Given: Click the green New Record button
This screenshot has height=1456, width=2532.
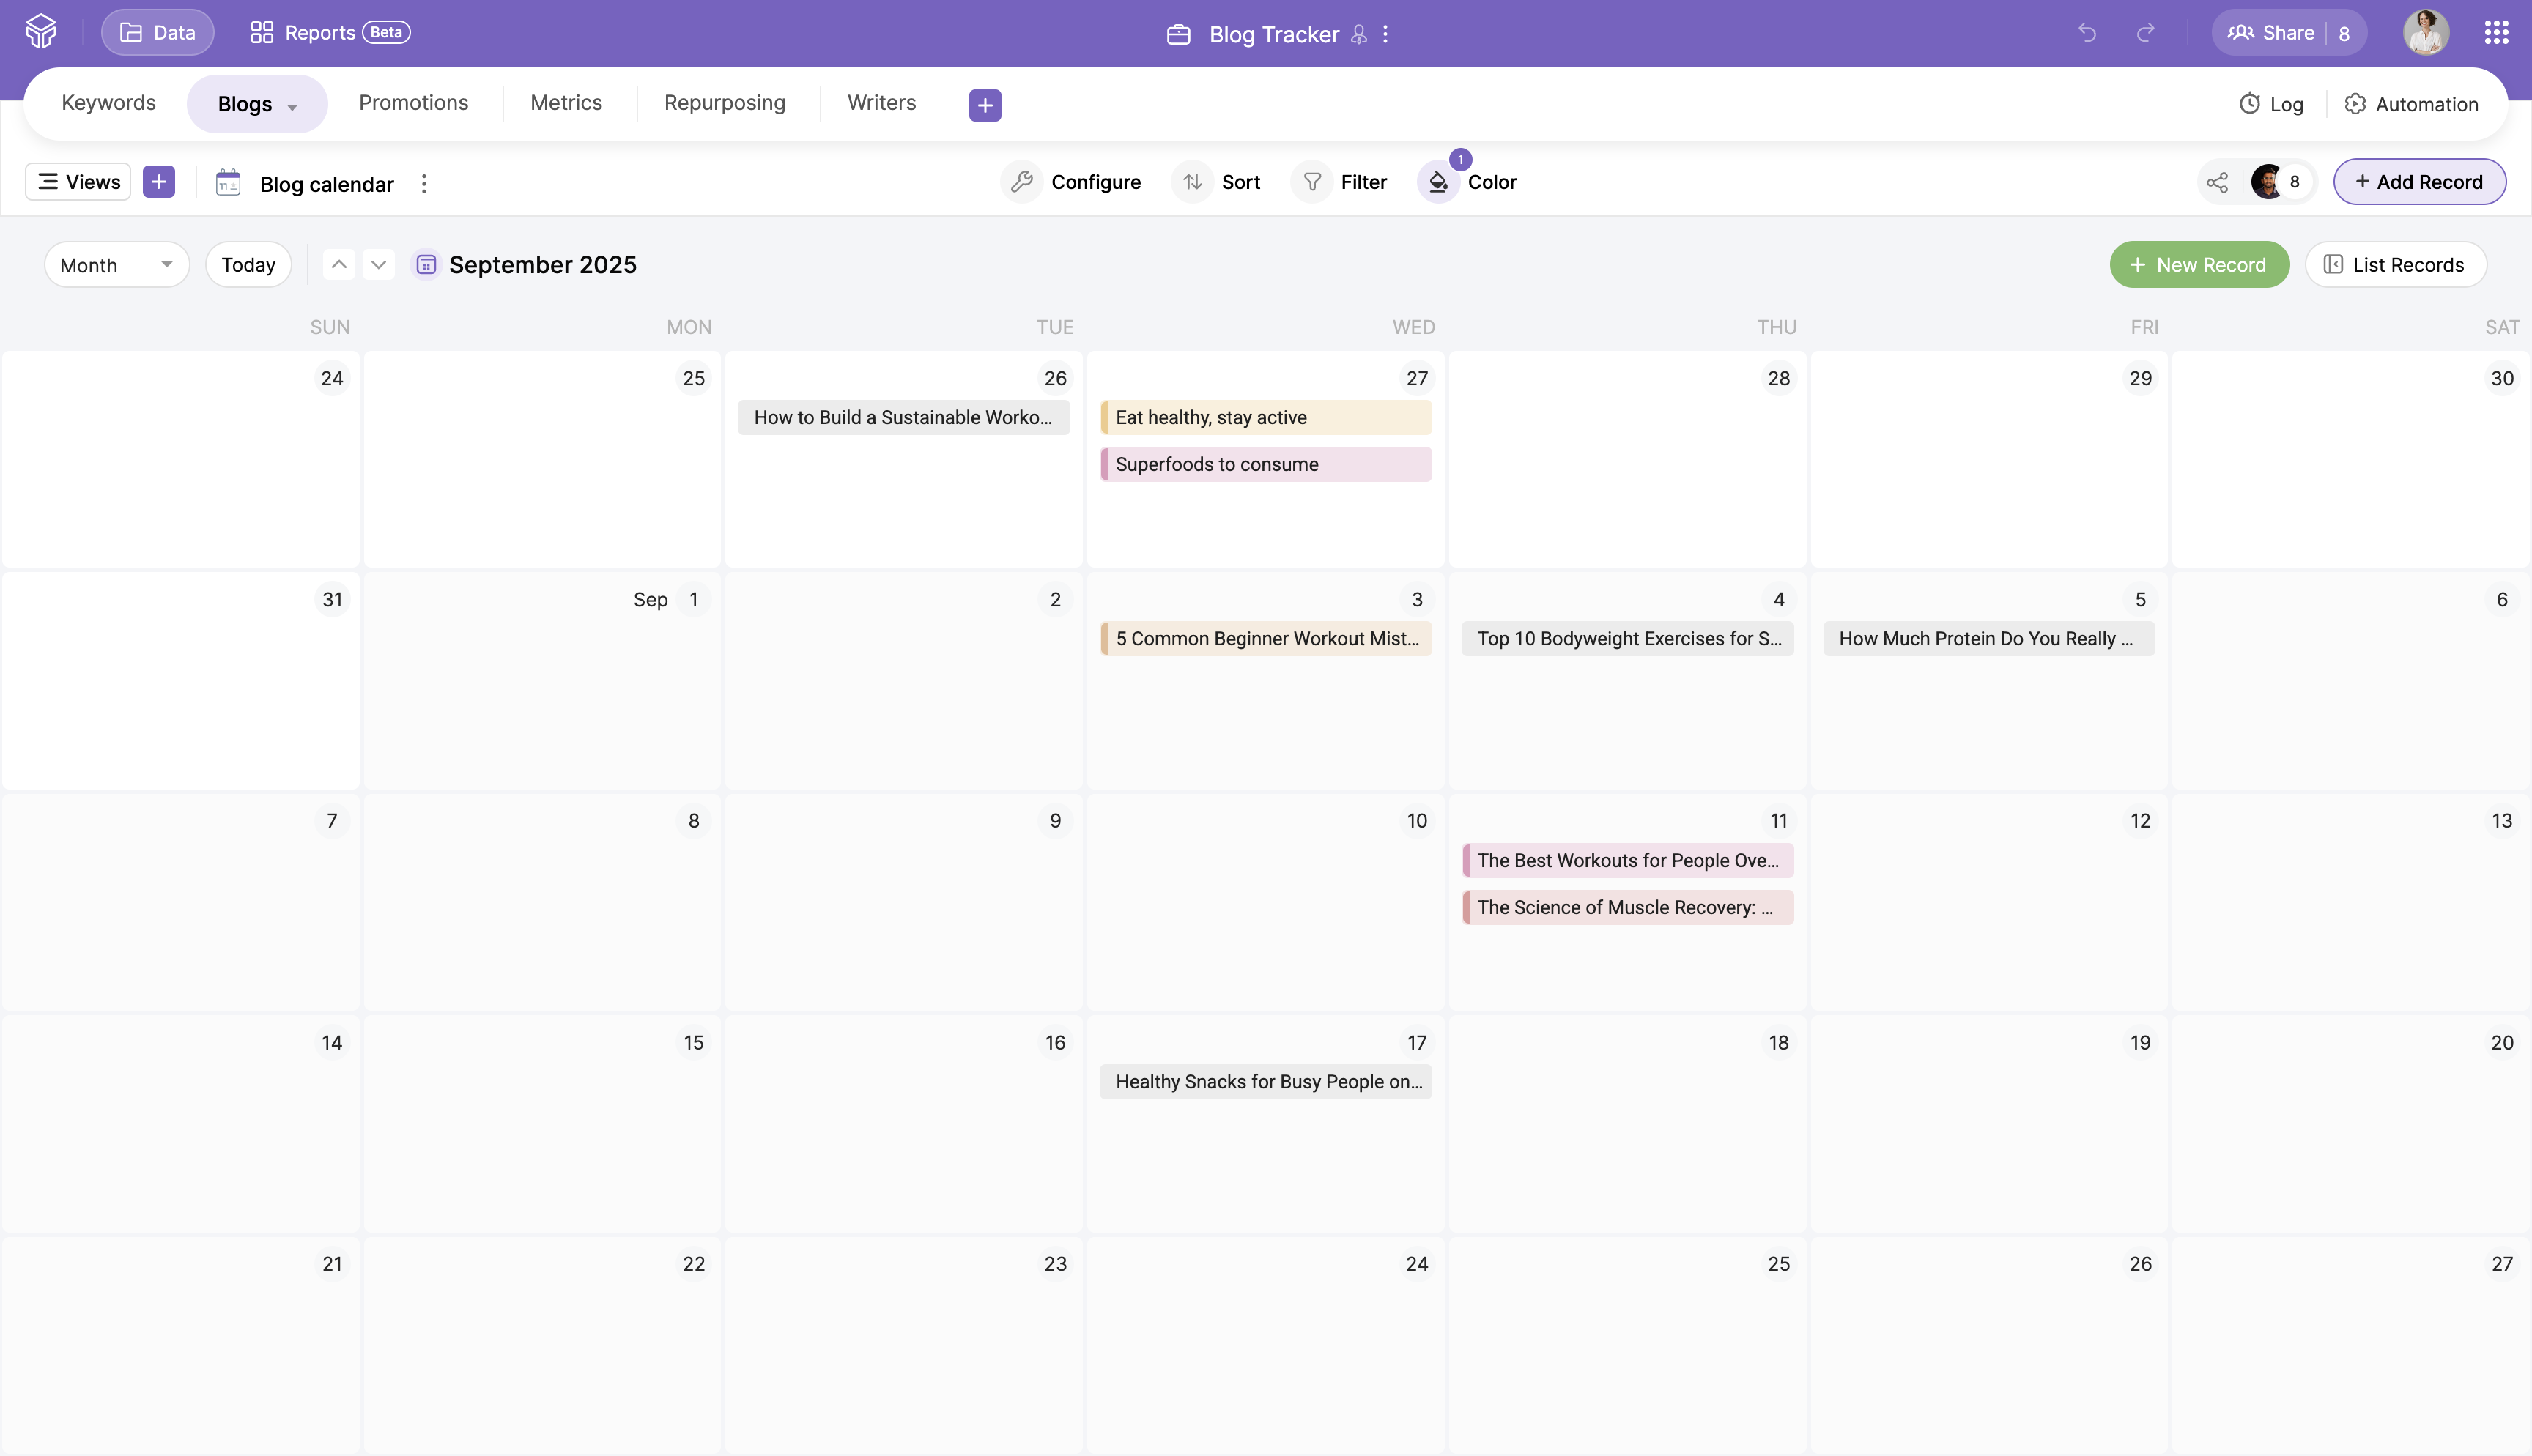Looking at the screenshot, I should [2199, 265].
